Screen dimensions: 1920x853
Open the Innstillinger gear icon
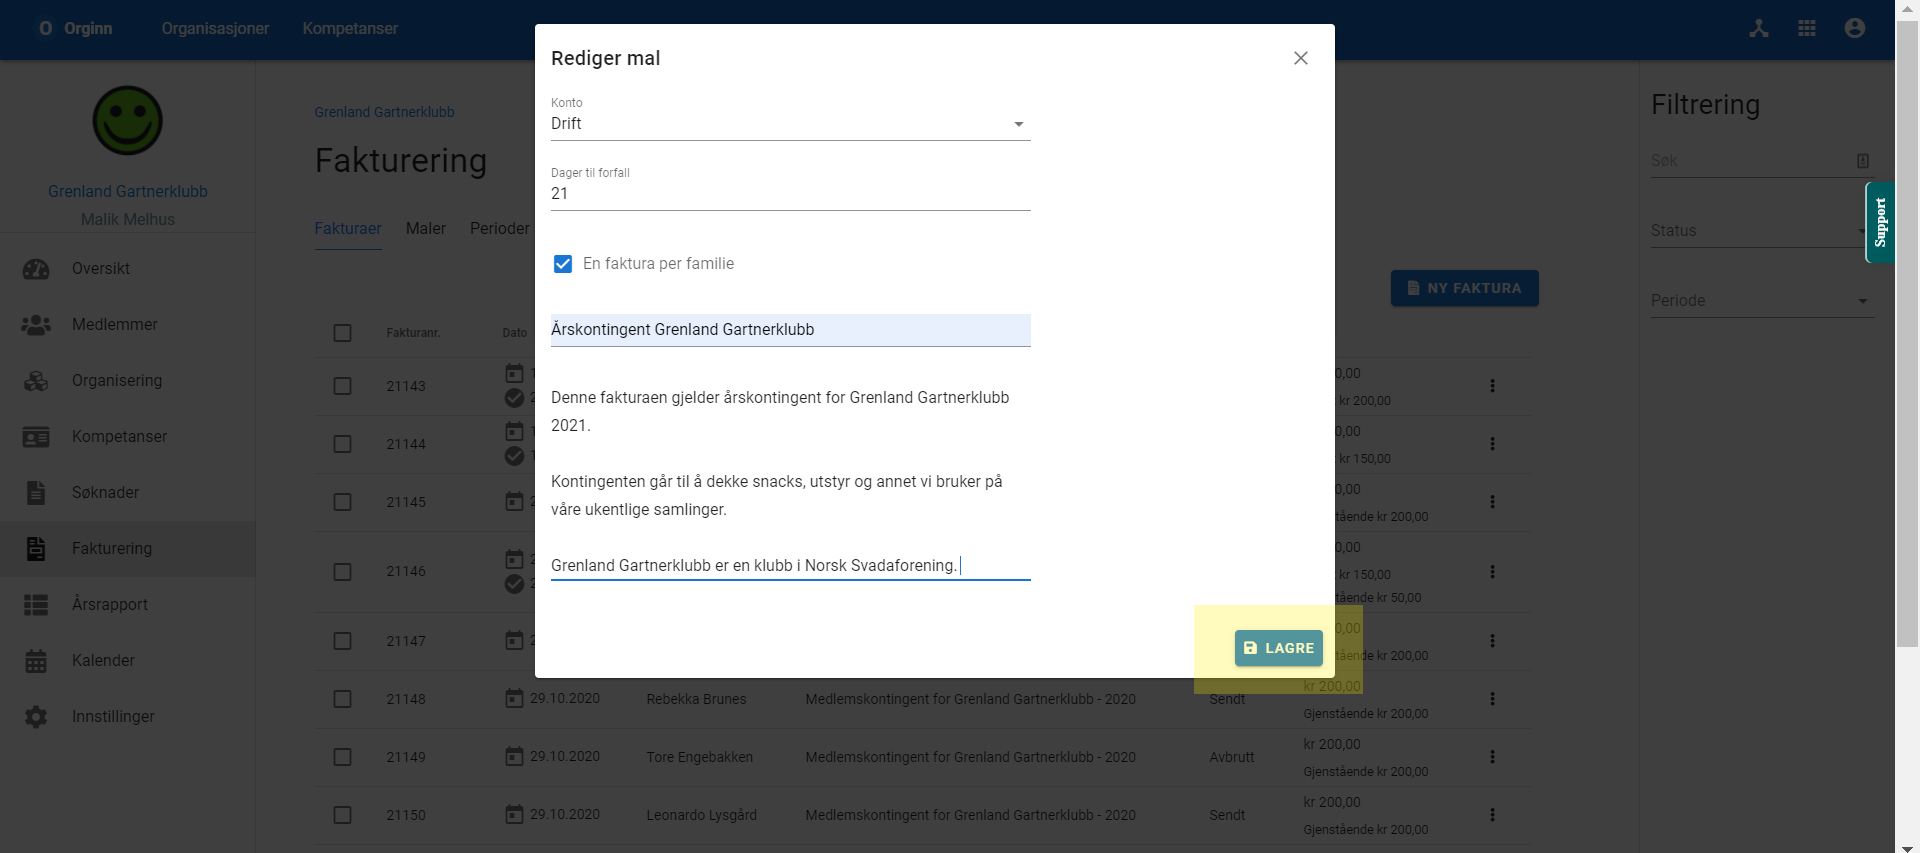(x=36, y=717)
